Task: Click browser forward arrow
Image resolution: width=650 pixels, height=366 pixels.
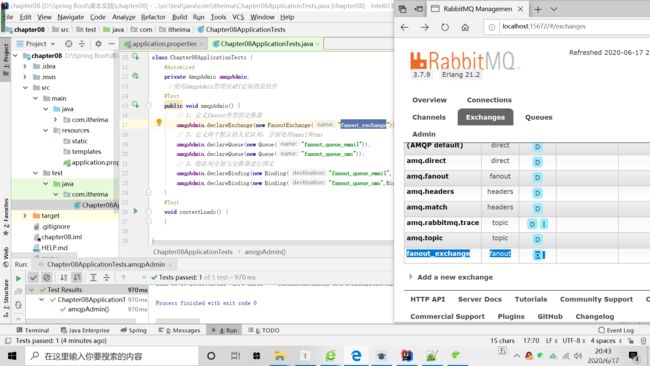Action: [424, 27]
